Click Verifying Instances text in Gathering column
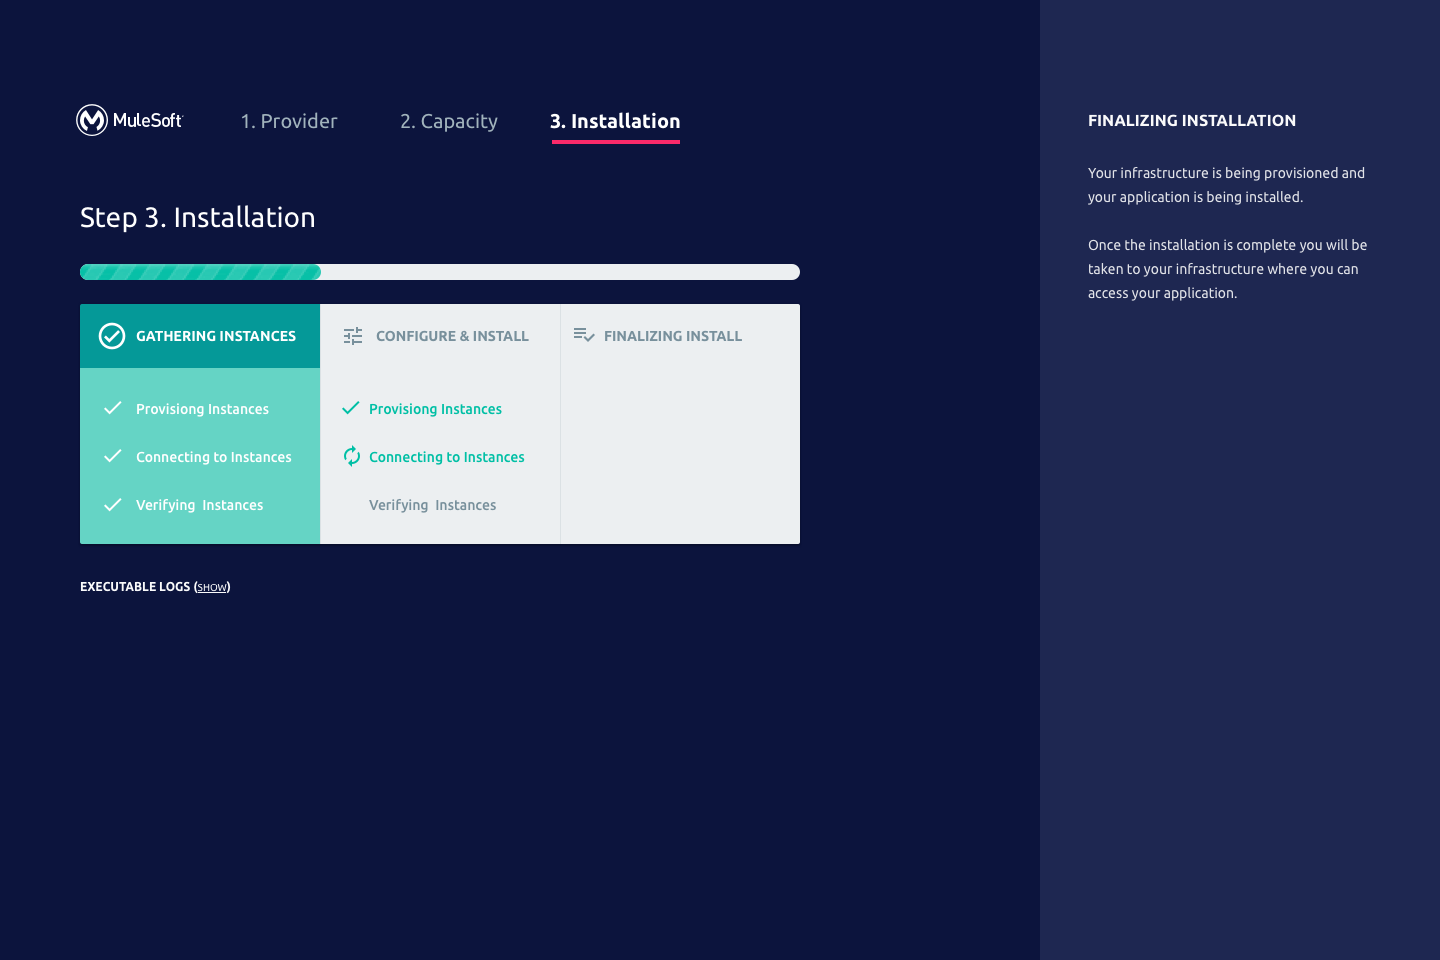1440x960 pixels. click(x=200, y=505)
